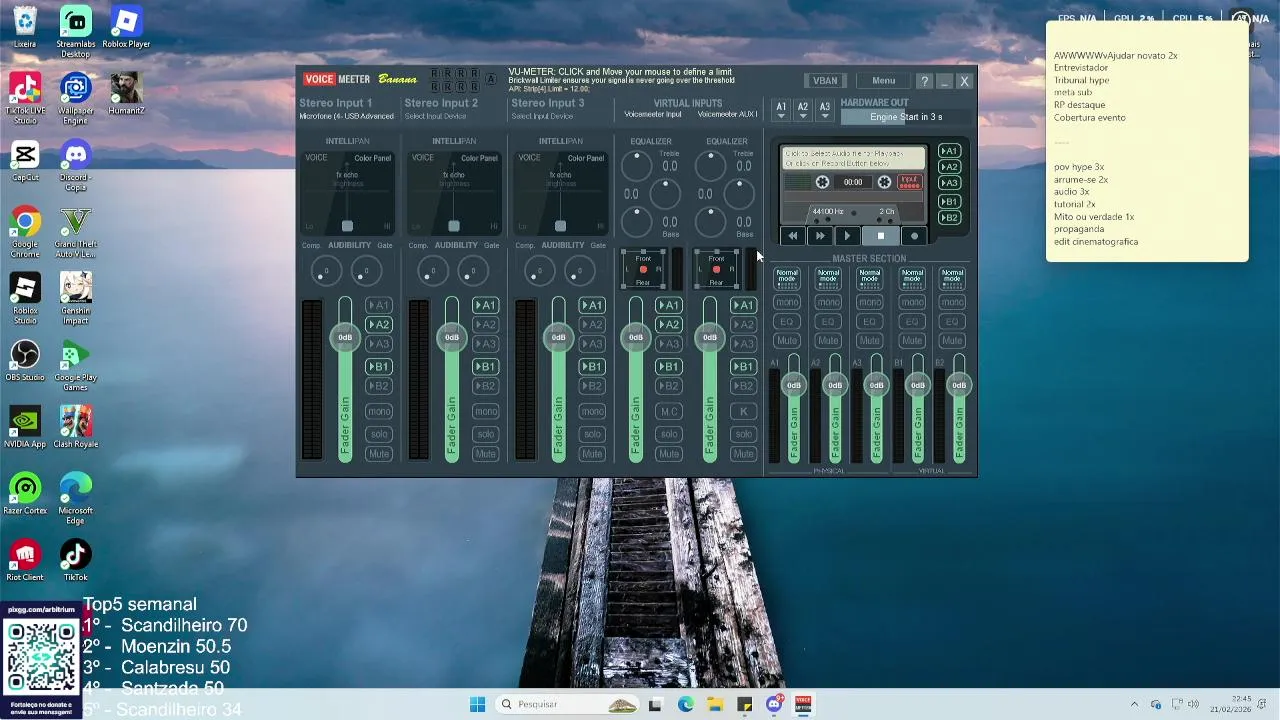The height and width of the screenshot is (720, 1280).
Task: Toggle B2 routing on Stereo Input 3
Action: (592, 386)
